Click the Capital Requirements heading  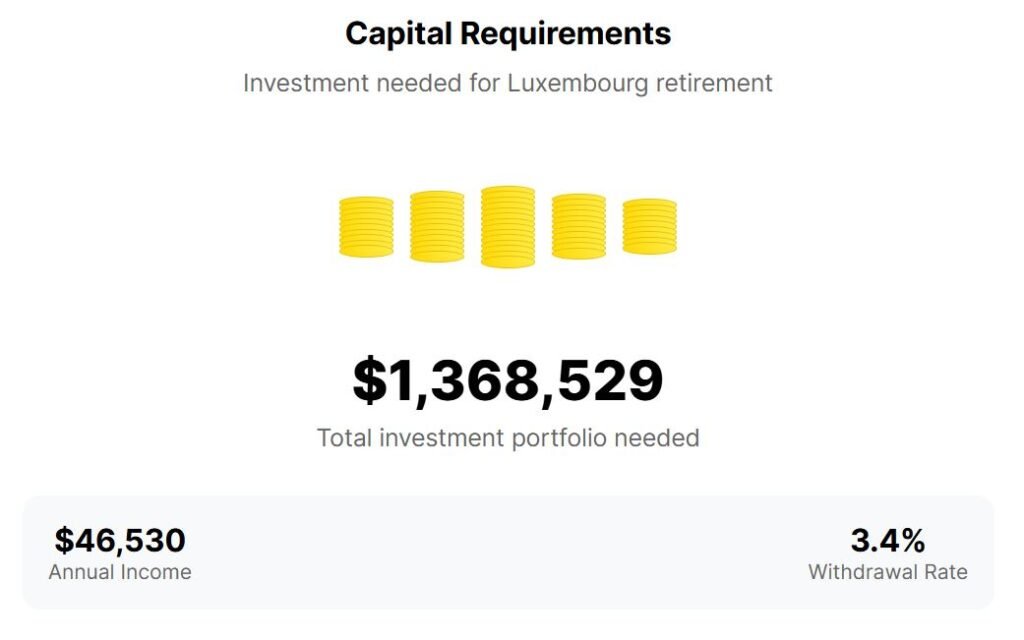[x=508, y=34]
